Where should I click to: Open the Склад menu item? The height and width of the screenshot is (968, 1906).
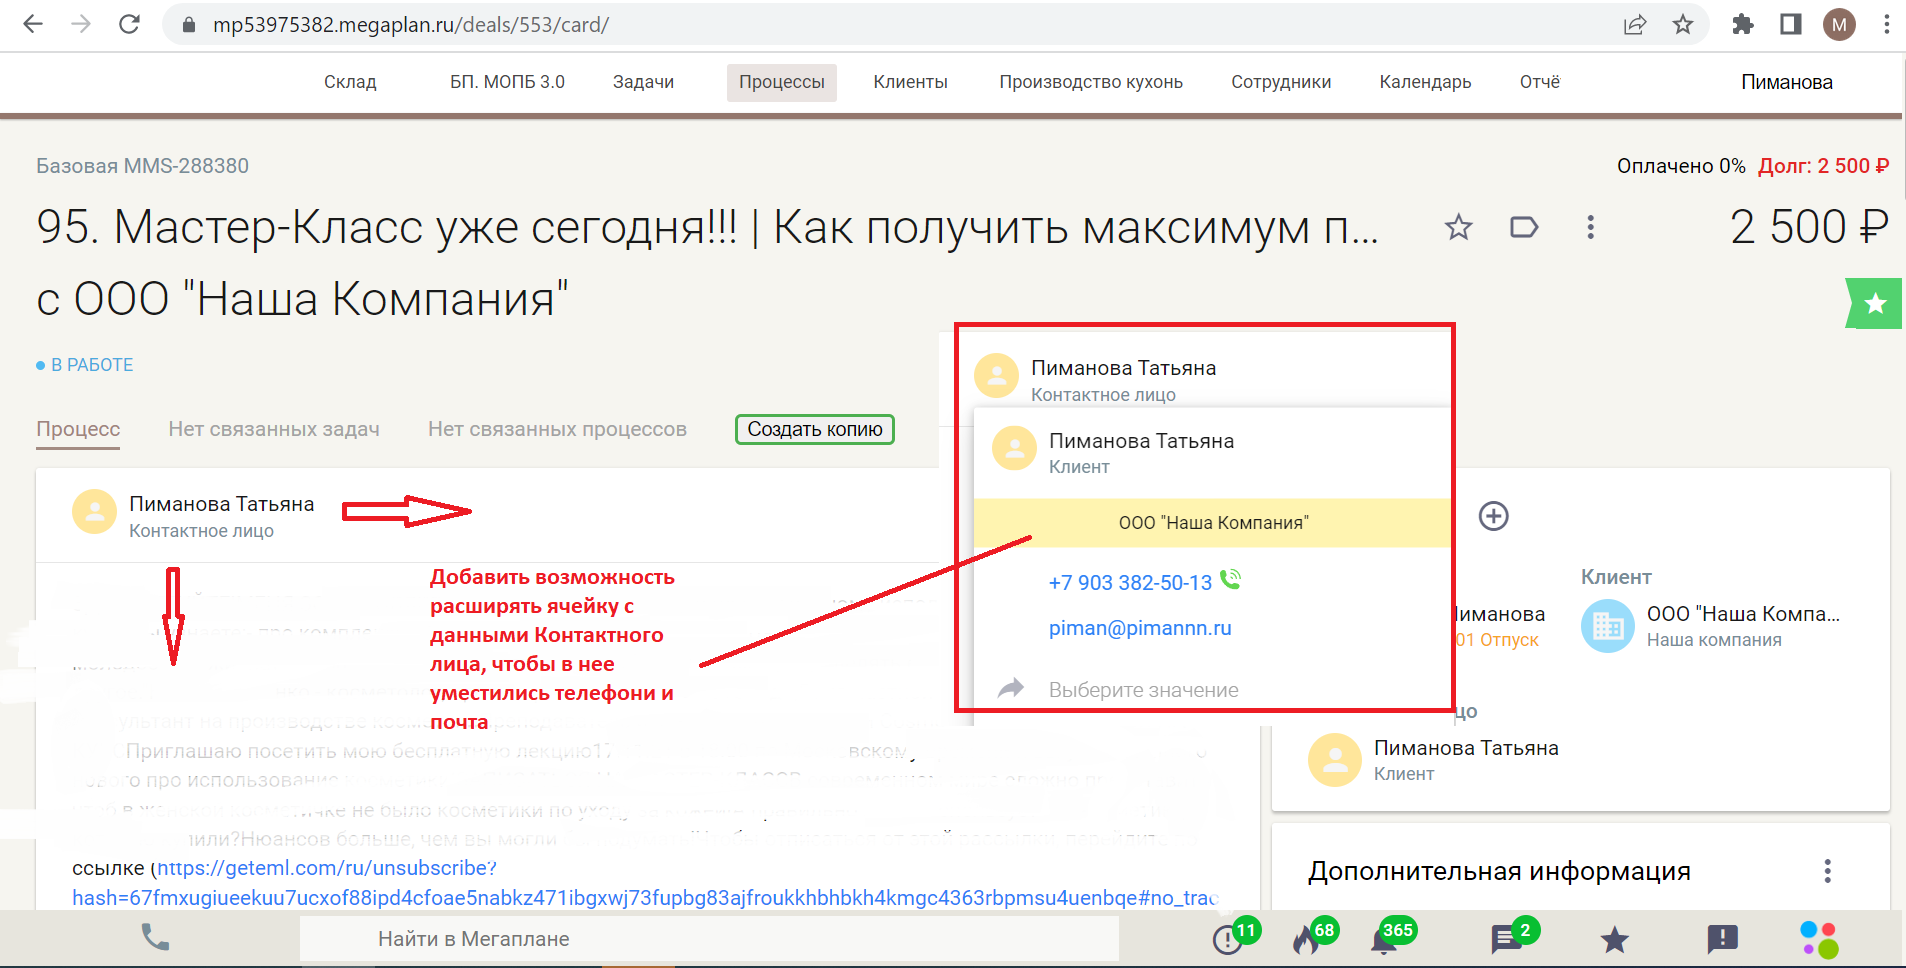coord(350,82)
